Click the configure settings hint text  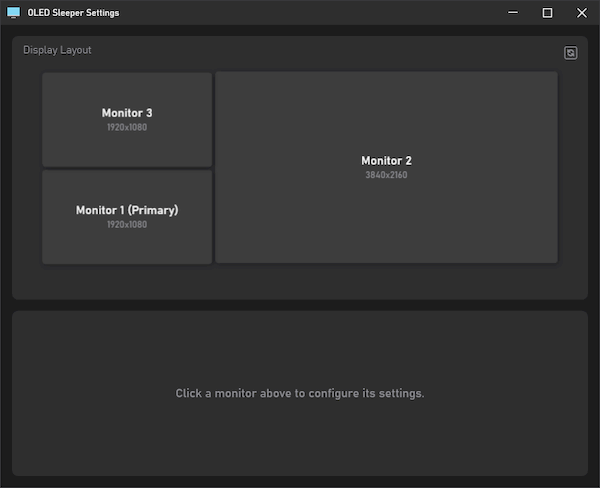pyautogui.click(x=300, y=393)
